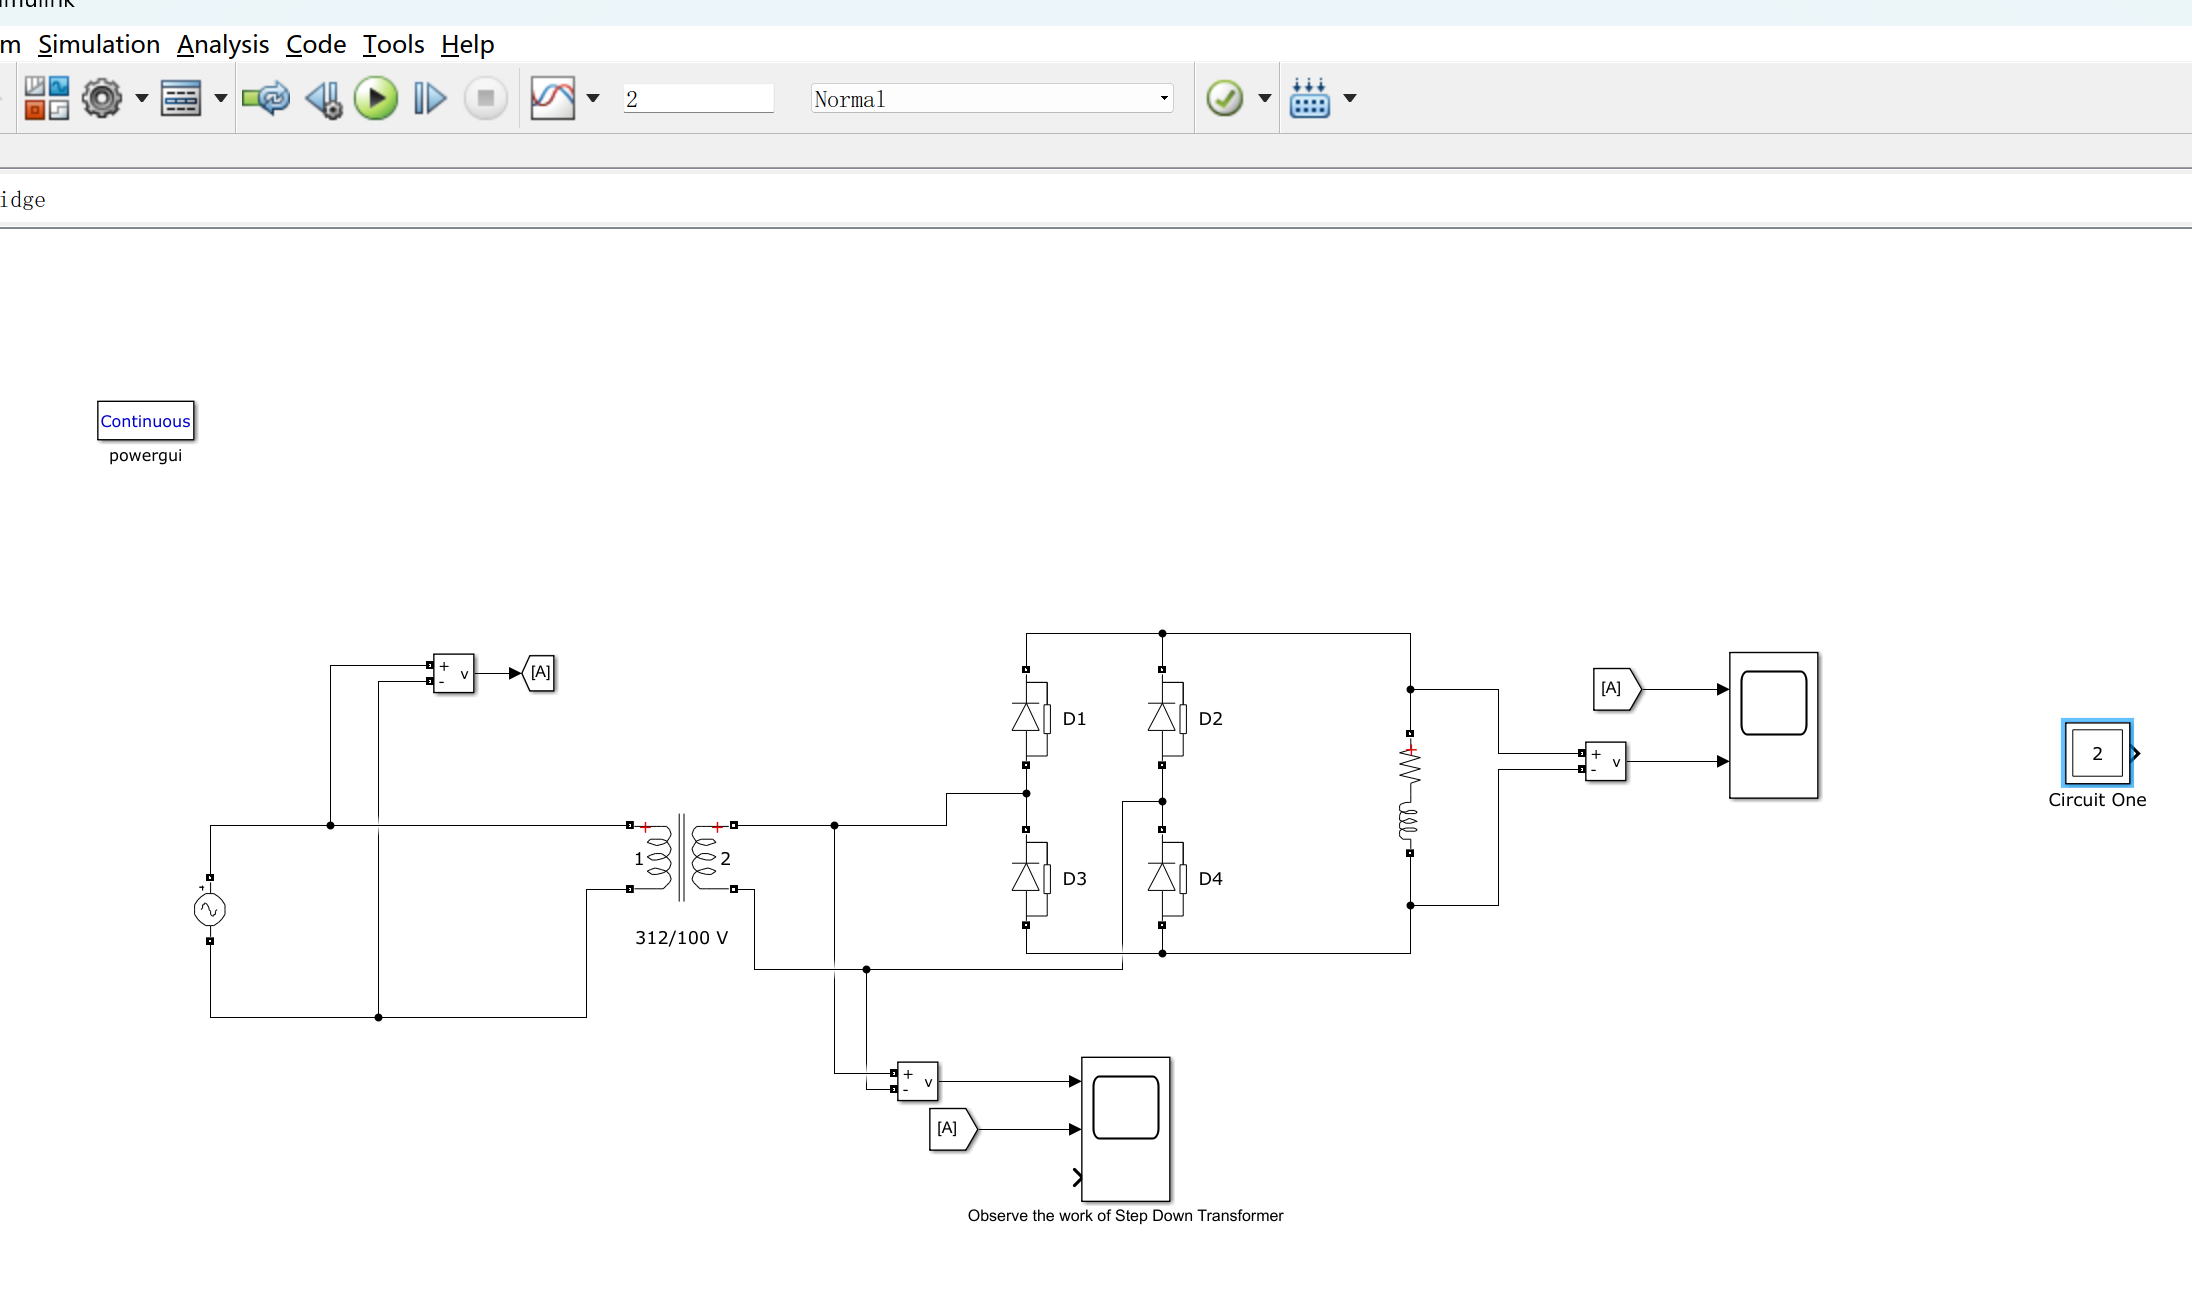Screen dimensions: 2192x1313
Task: Select the Continuous powergui block
Action: pos(145,421)
